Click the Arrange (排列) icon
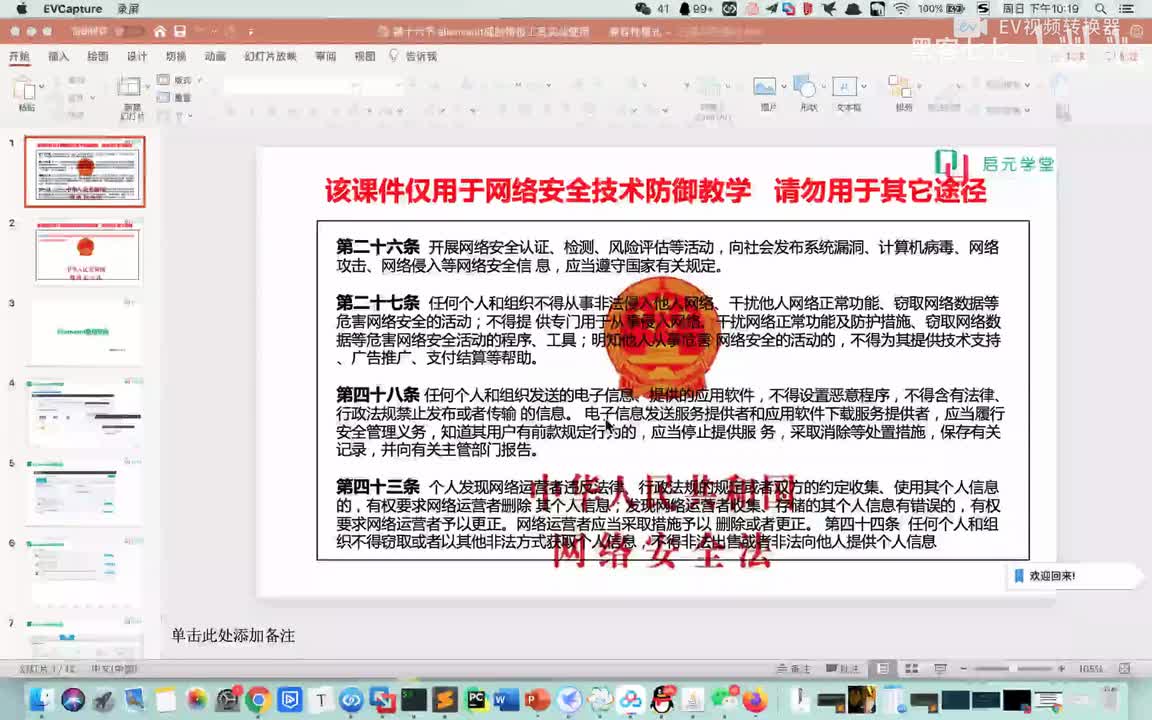The width and height of the screenshot is (1152, 720). [x=899, y=87]
